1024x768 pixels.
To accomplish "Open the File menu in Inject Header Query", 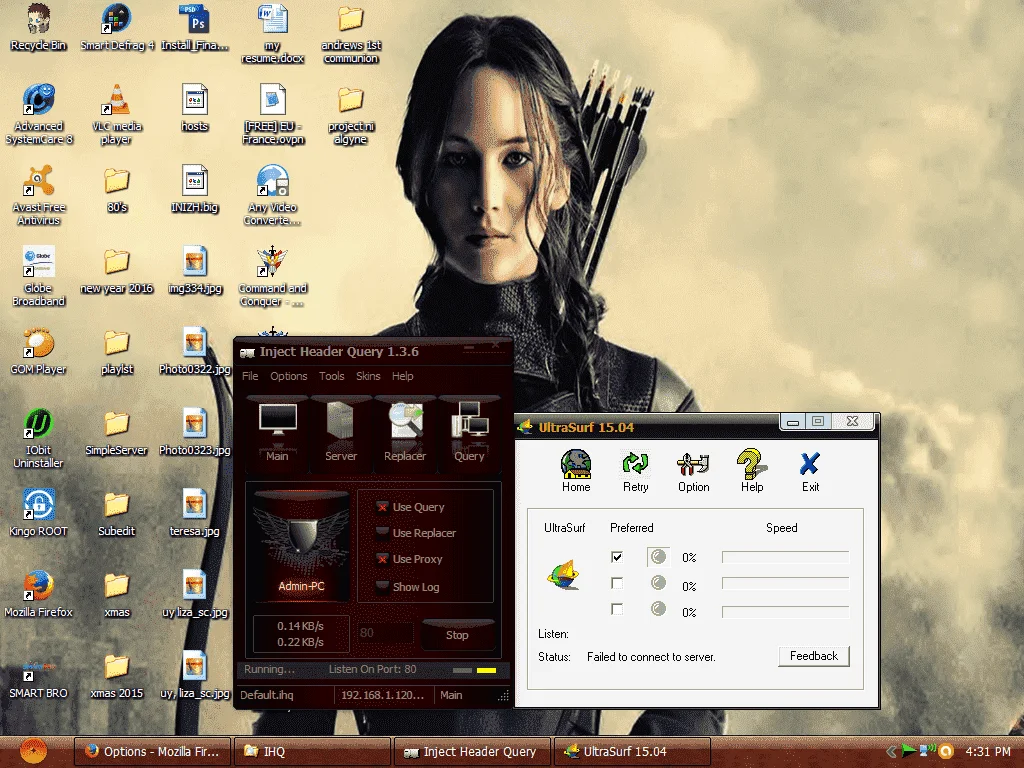I will point(250,376).
